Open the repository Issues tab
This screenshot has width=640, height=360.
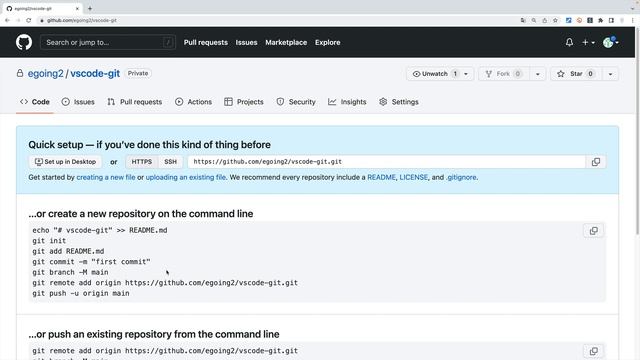pyautogui.click(x=78, y=102)
